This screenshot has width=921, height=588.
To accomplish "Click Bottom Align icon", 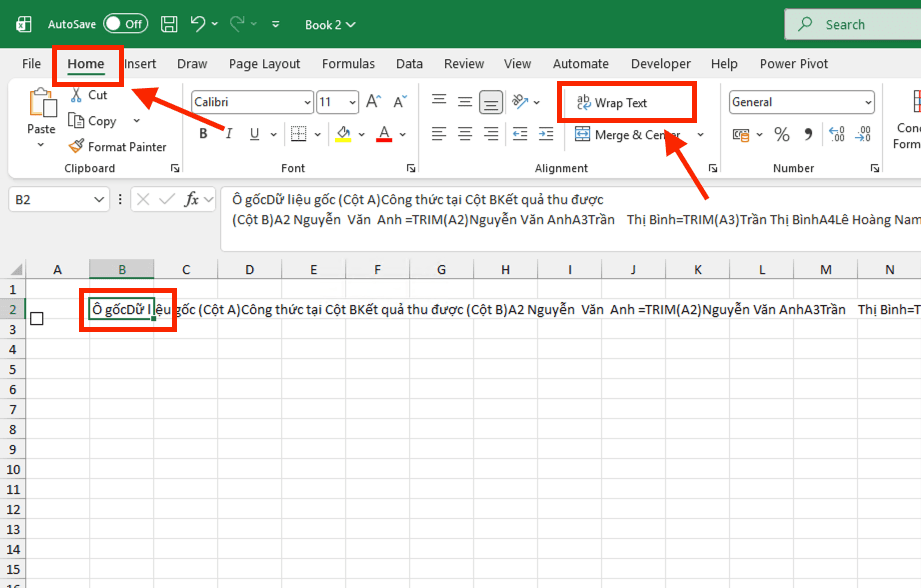I will coord(490,102).
